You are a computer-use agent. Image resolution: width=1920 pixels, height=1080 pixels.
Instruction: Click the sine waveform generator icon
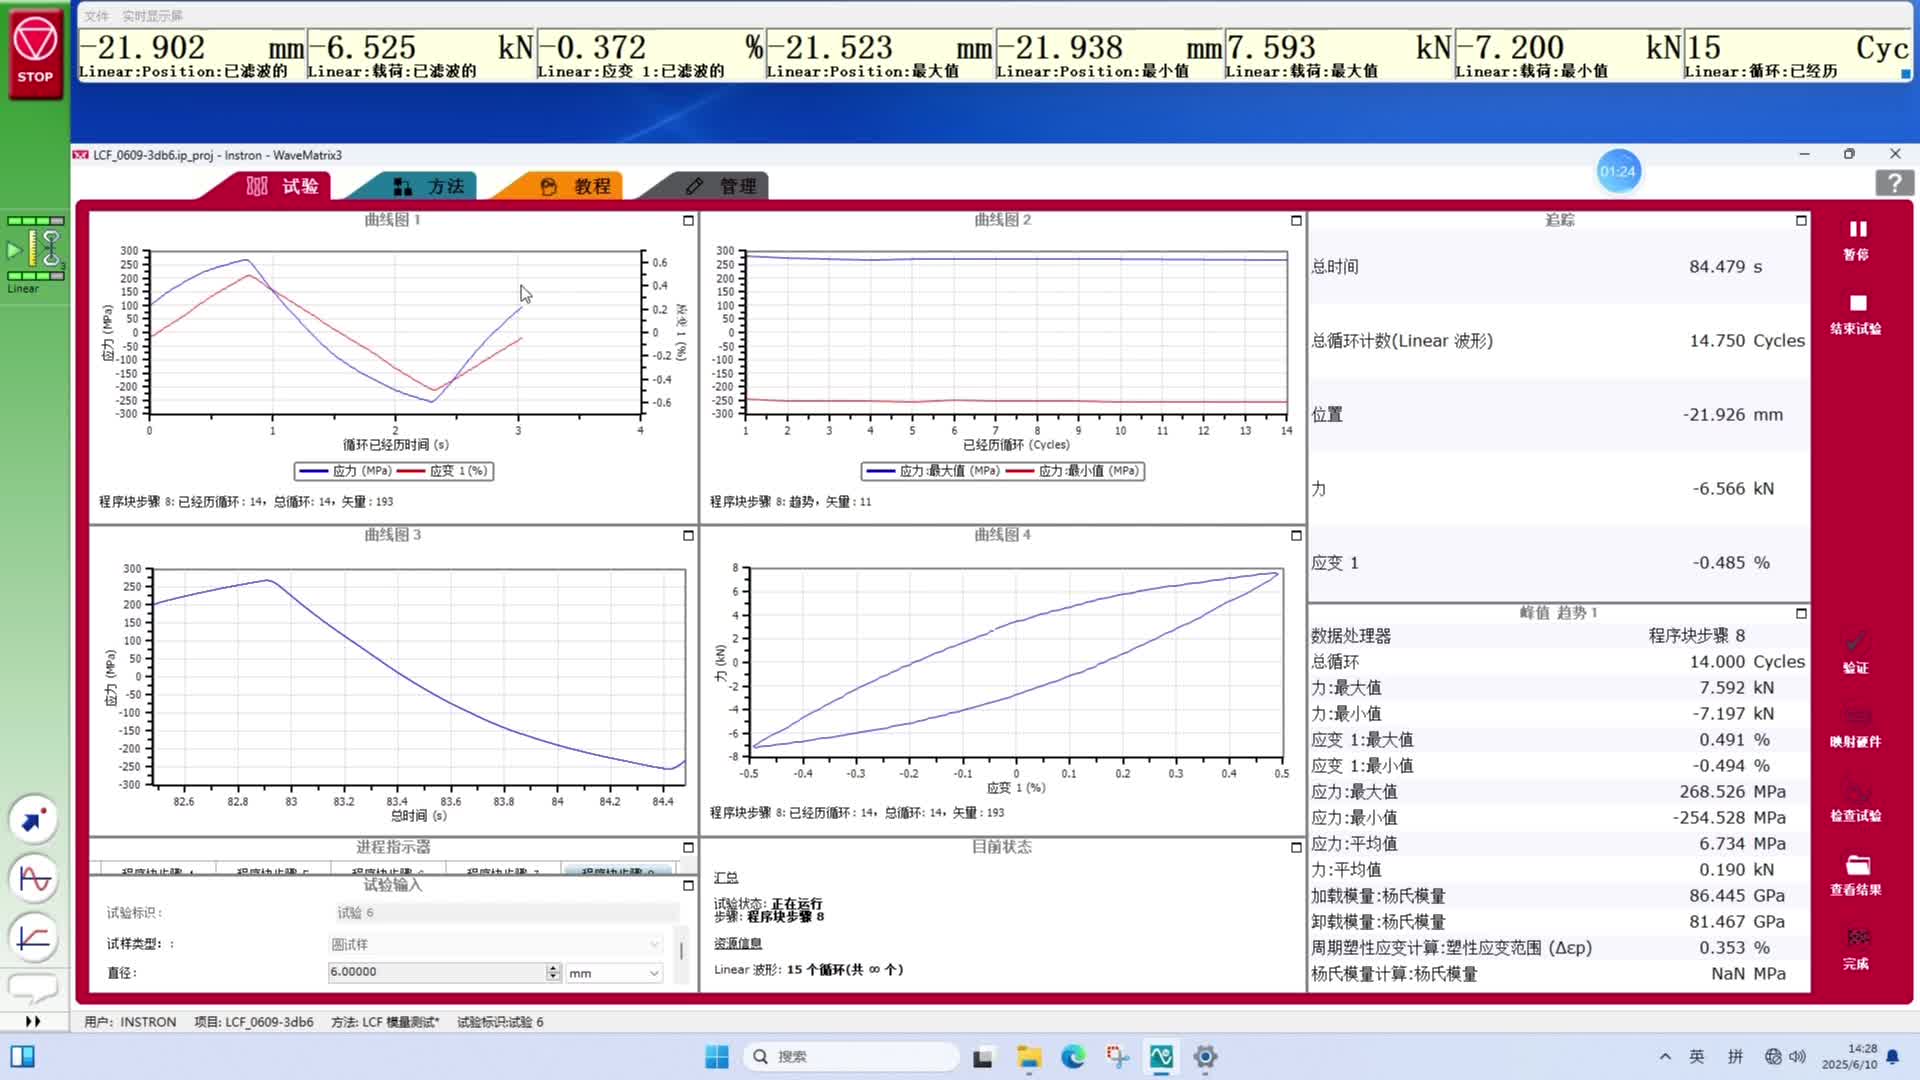[x=34, y=879]
